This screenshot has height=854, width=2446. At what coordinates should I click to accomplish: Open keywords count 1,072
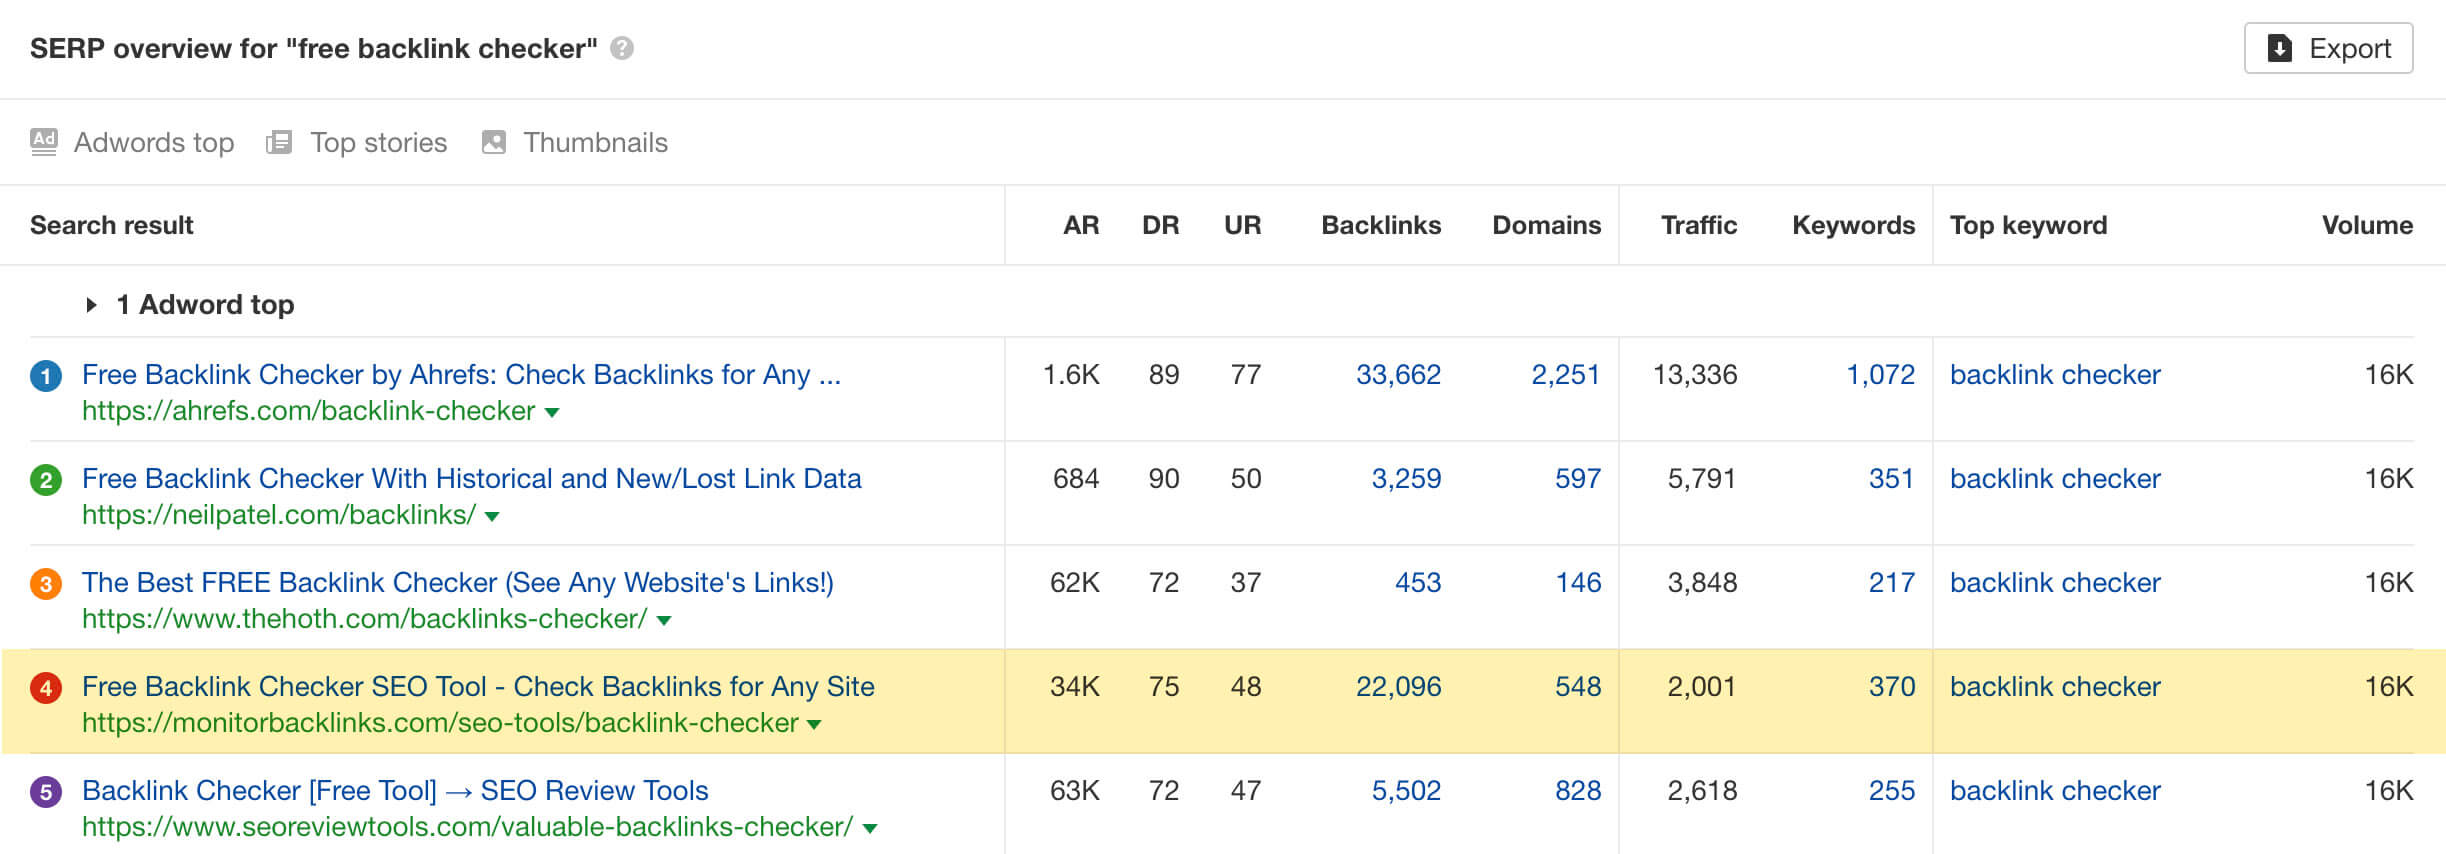[x=1880, y=374]
